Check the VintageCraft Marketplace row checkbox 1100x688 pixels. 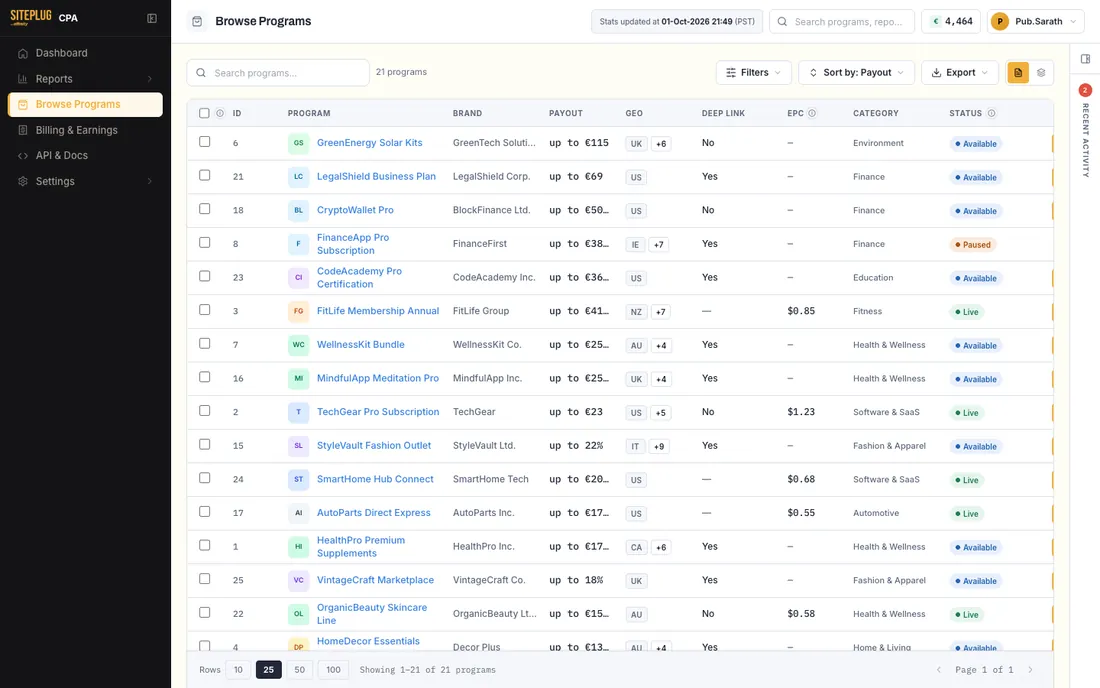pos(204,579)
